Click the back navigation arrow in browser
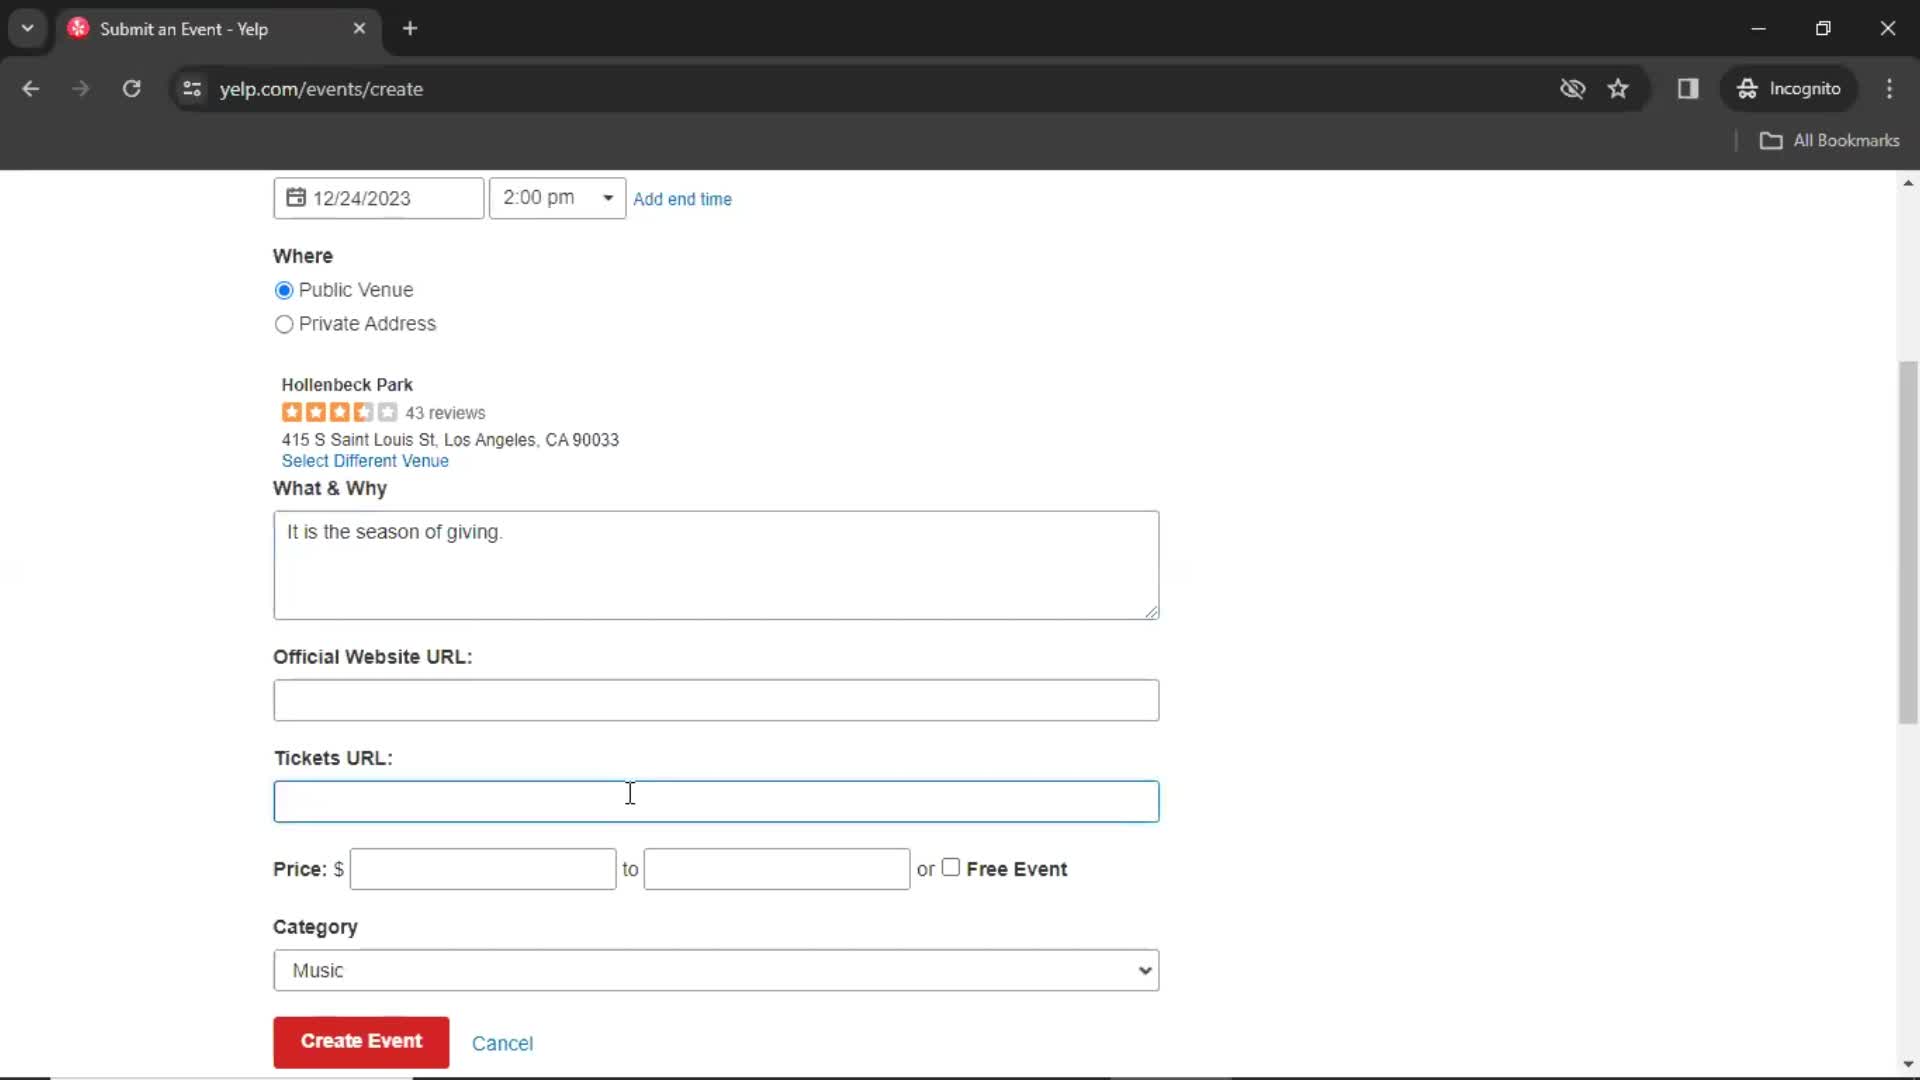1920x1080 pixels. [x=32, y=88]
